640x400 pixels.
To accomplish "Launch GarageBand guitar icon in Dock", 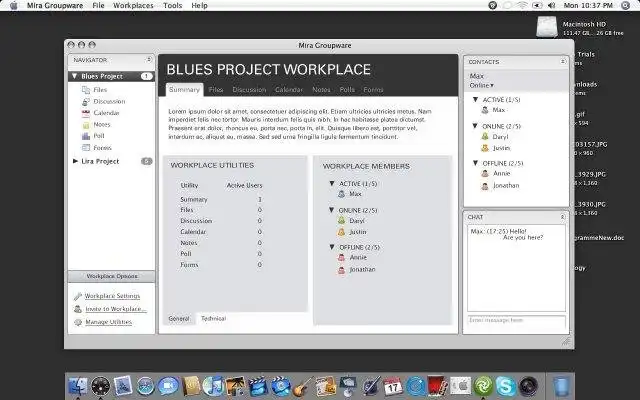I will click(302, 386).
